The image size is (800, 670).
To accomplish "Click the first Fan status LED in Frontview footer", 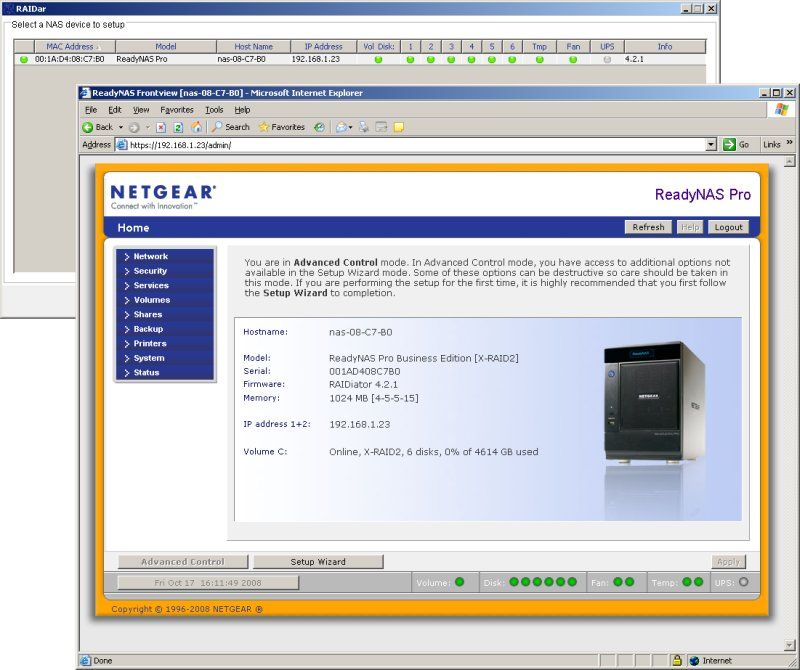I will 618,582.
